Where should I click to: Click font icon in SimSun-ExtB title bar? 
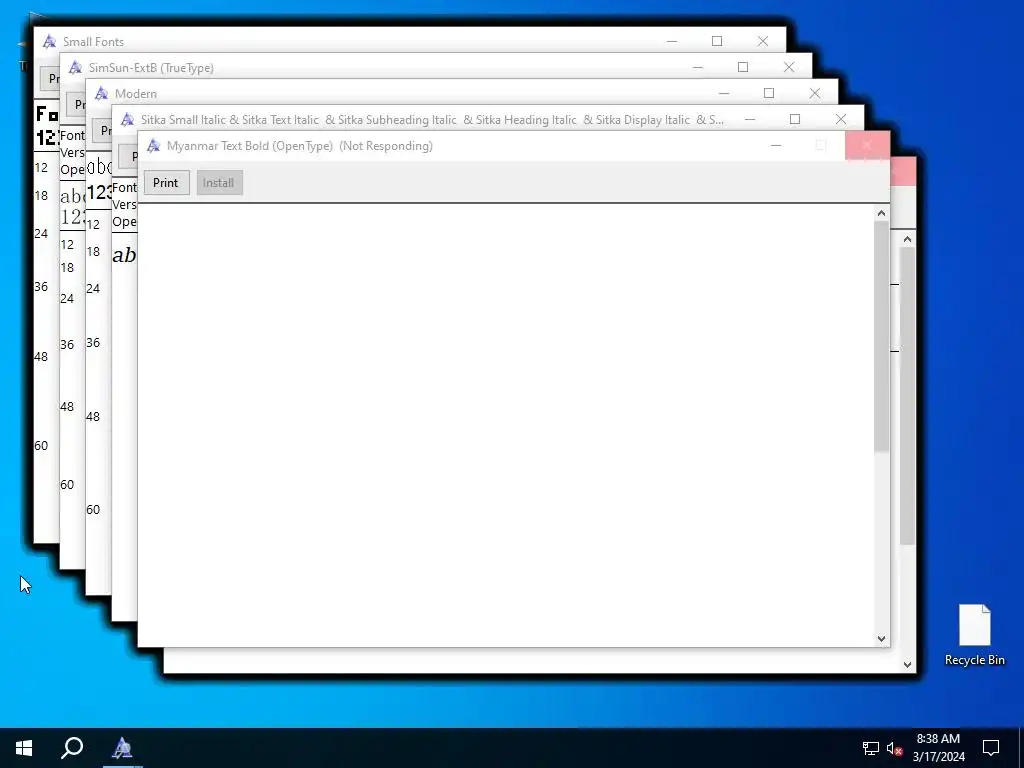(75, 67)
